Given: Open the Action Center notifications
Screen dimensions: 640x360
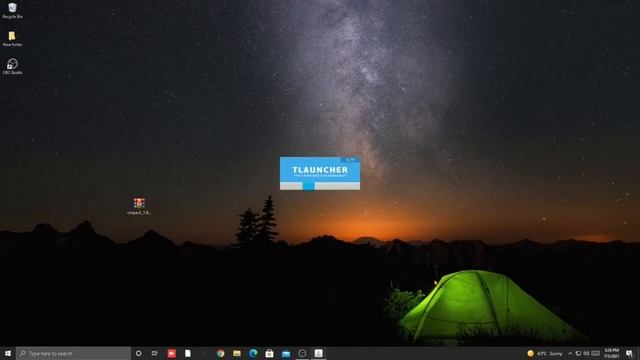Looking at the screenshot, I should tap(629, 353).
